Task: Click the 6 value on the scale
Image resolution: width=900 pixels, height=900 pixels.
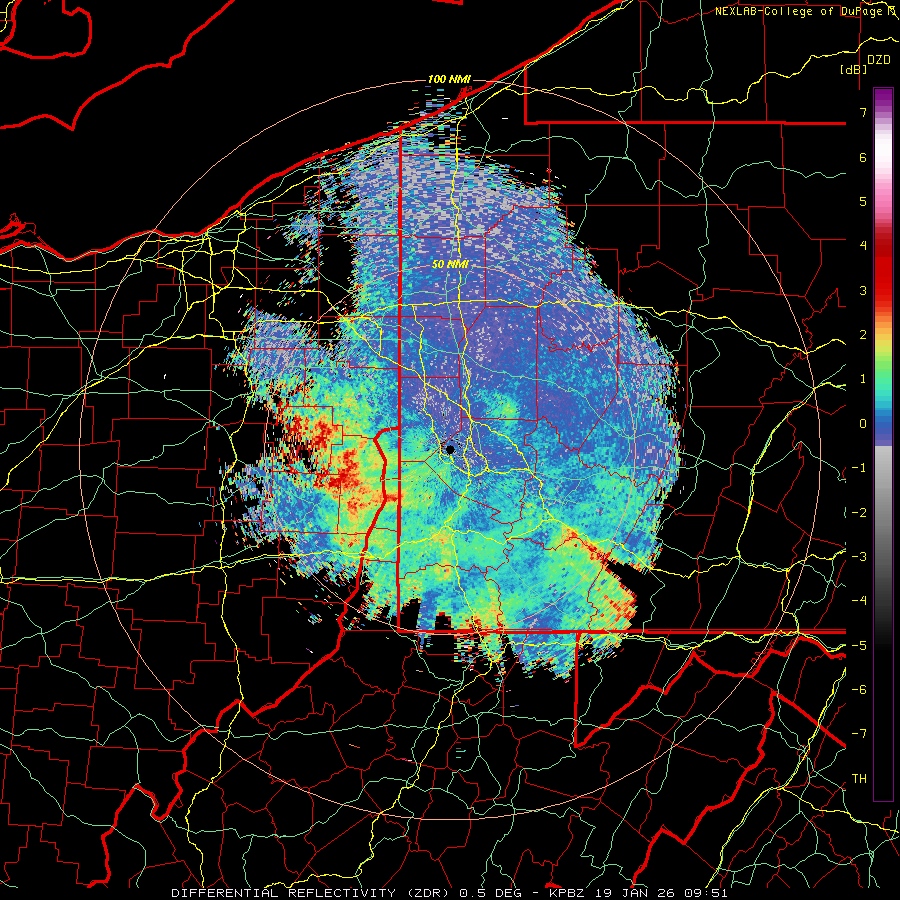Action: [863, 157]
